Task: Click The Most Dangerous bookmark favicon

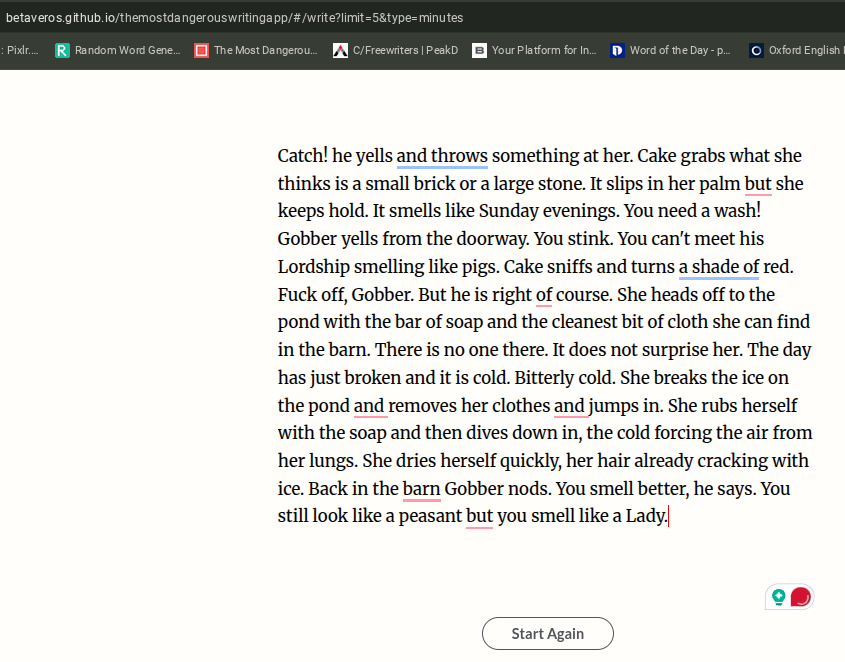Action: click(x=201, y=50)
